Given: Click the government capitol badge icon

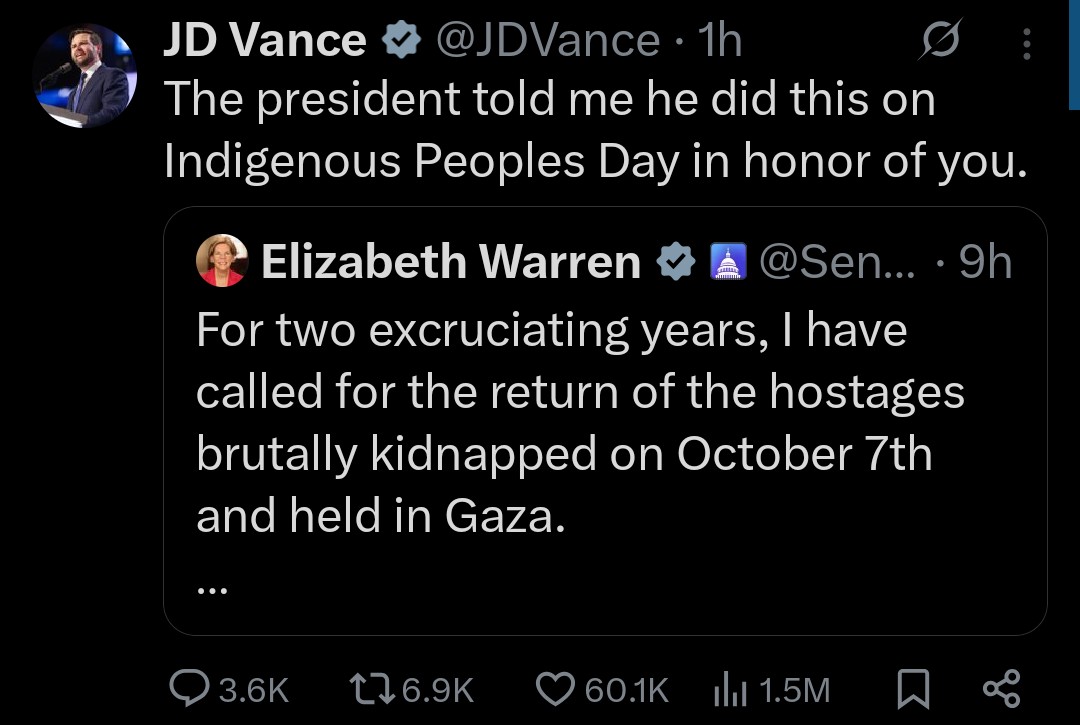Looking at the screenshot, I should (x=727, y=262).
